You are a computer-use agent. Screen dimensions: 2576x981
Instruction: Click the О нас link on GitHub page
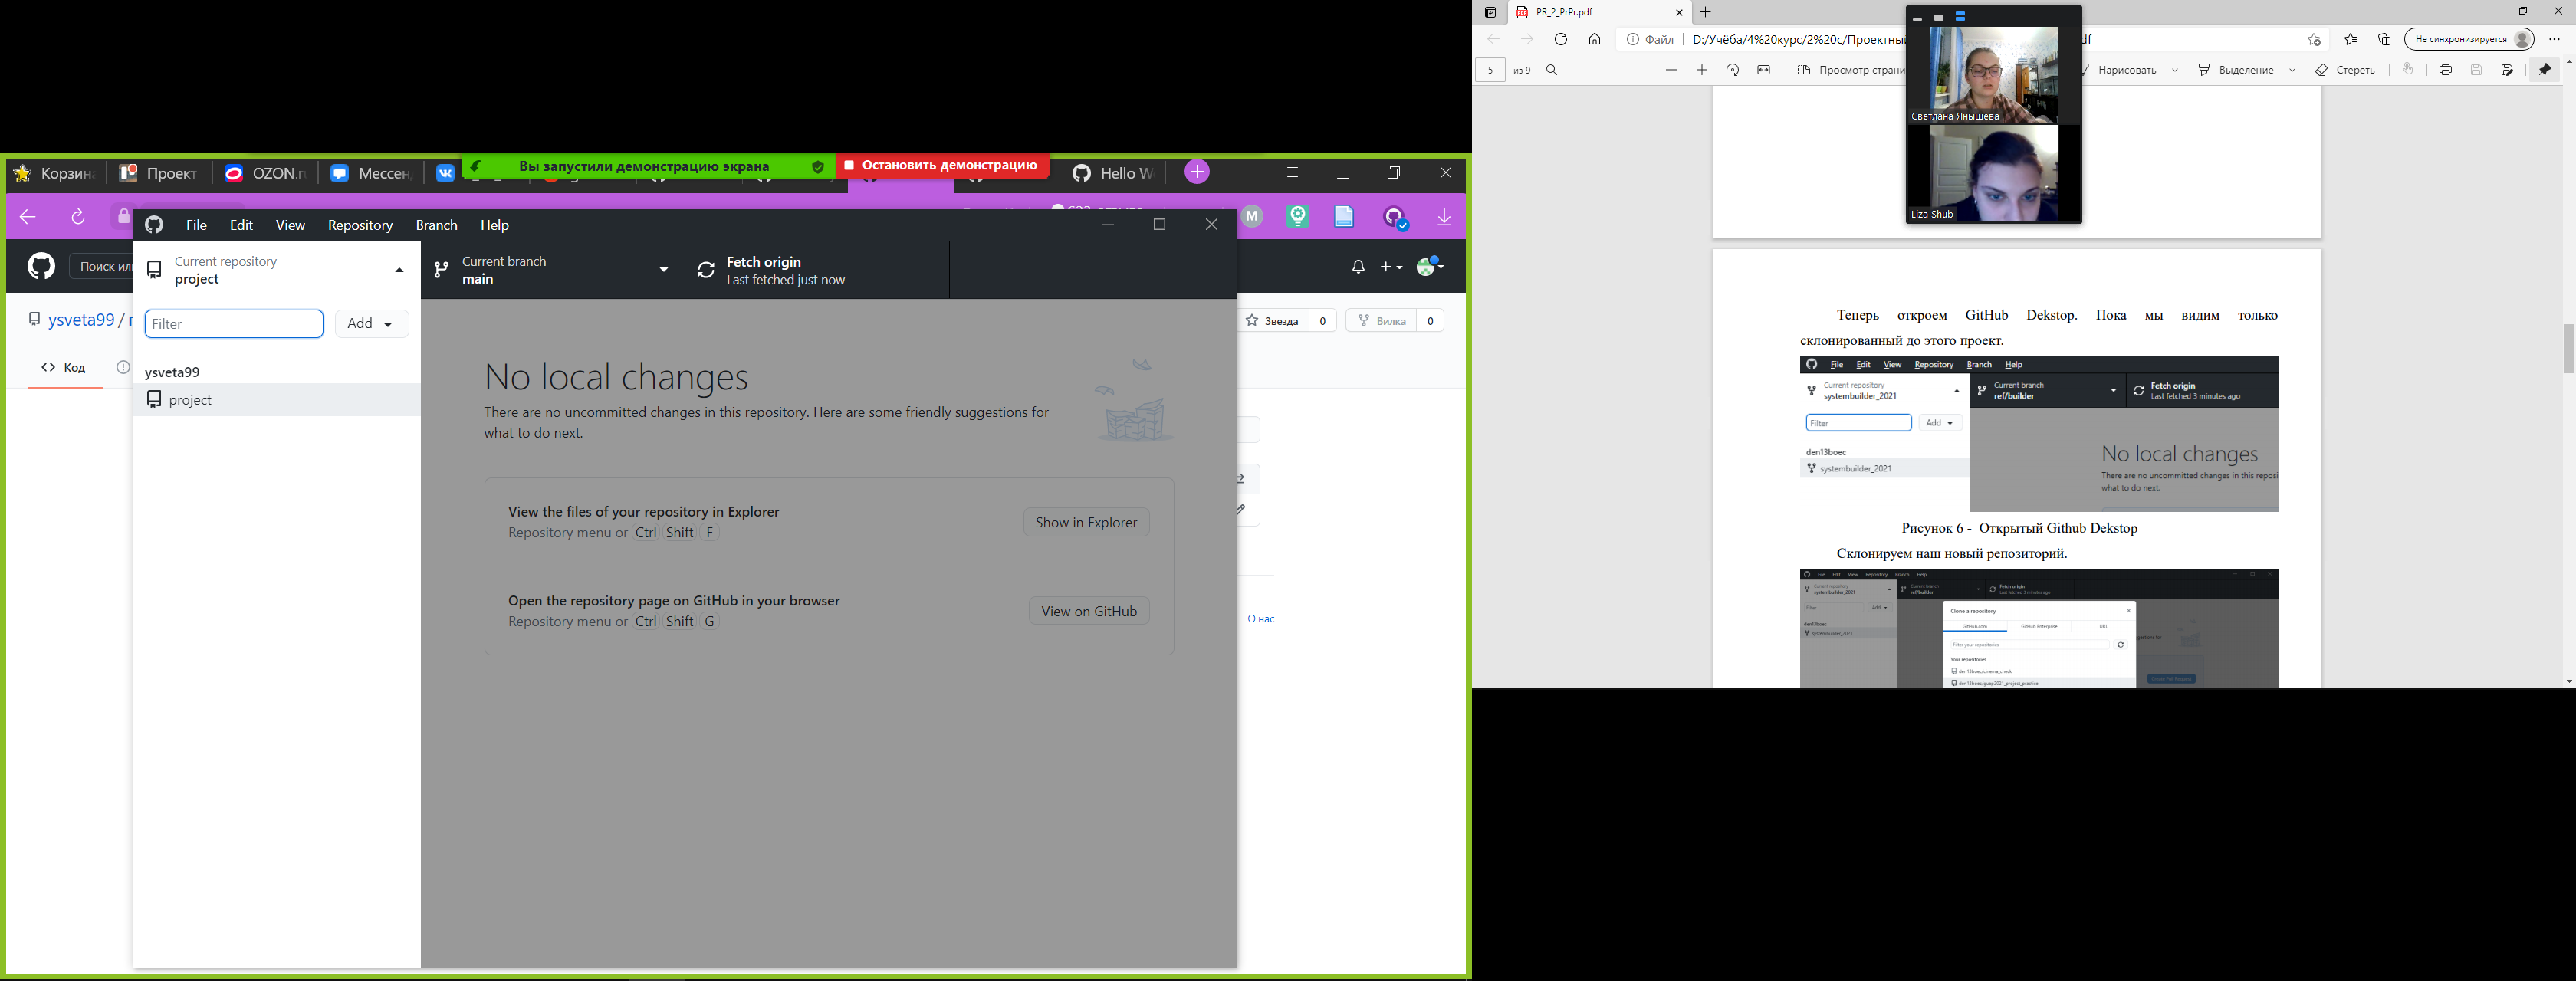point(1261,619)
